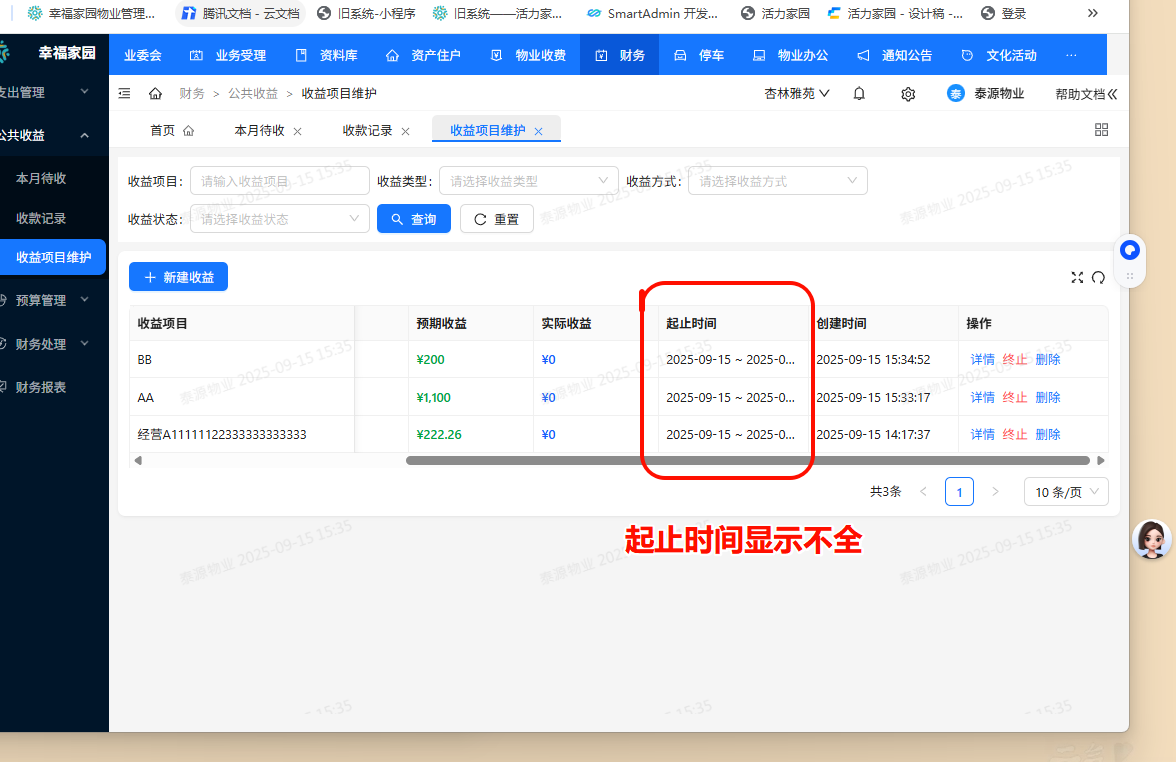Open the 停车 menu in the top navigation
This screenshot has height=762, width=1176.
tap(706, 54)
